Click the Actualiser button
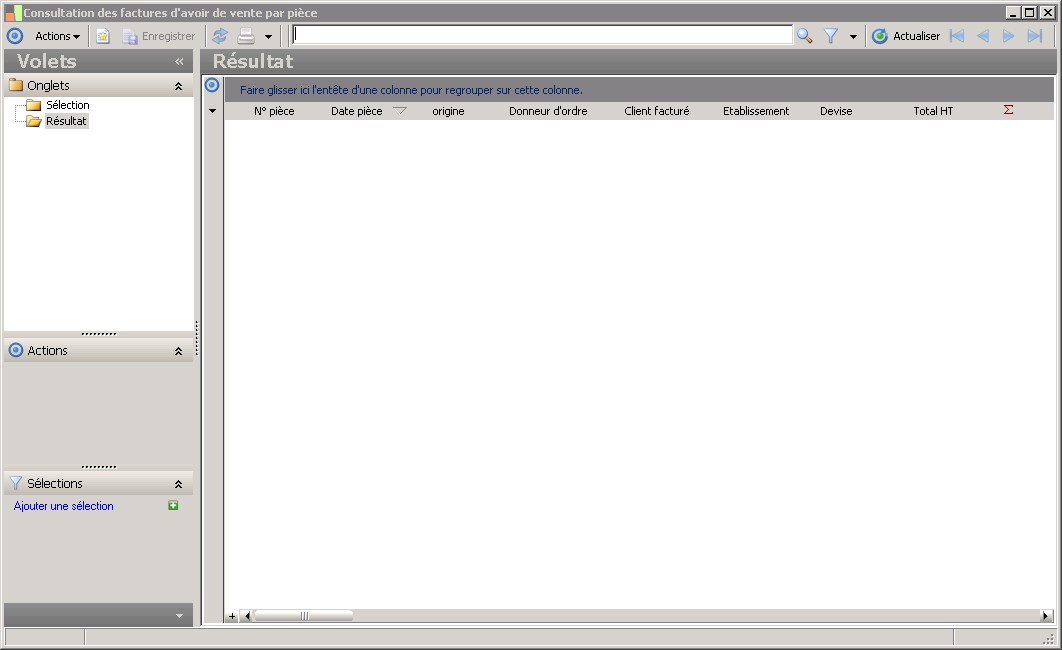 pyautogui.click(x=906, y=36)
